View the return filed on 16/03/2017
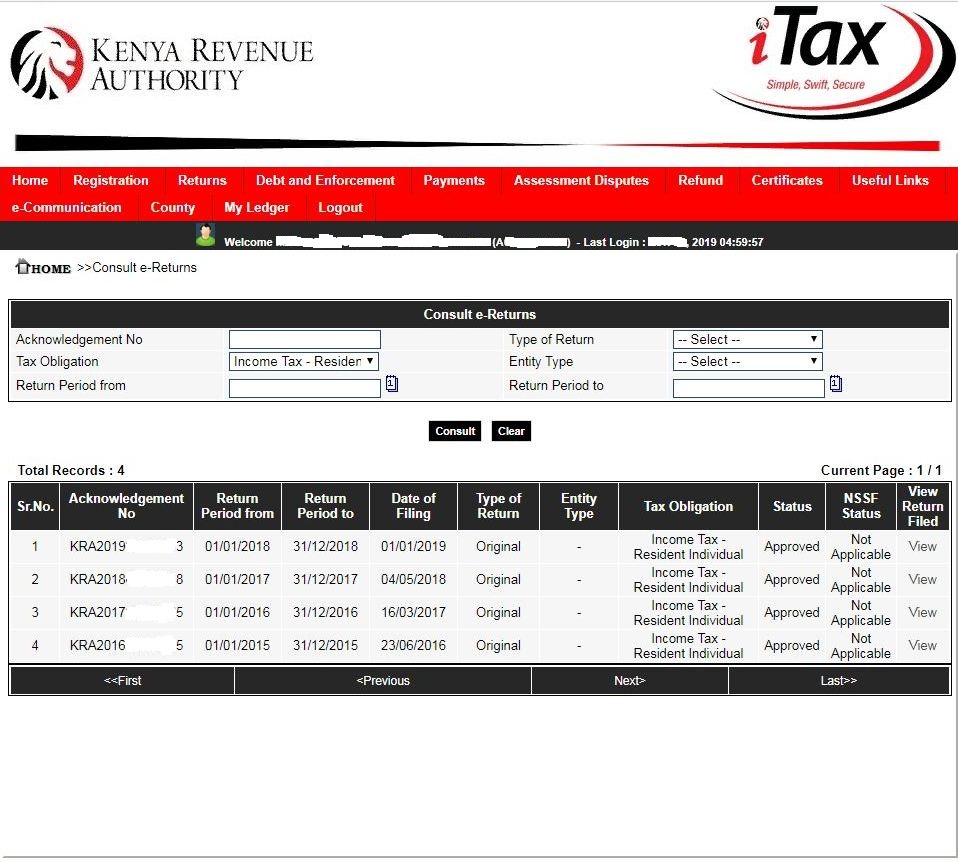Screen dimensions: 958x862 (x=923, y=612)
